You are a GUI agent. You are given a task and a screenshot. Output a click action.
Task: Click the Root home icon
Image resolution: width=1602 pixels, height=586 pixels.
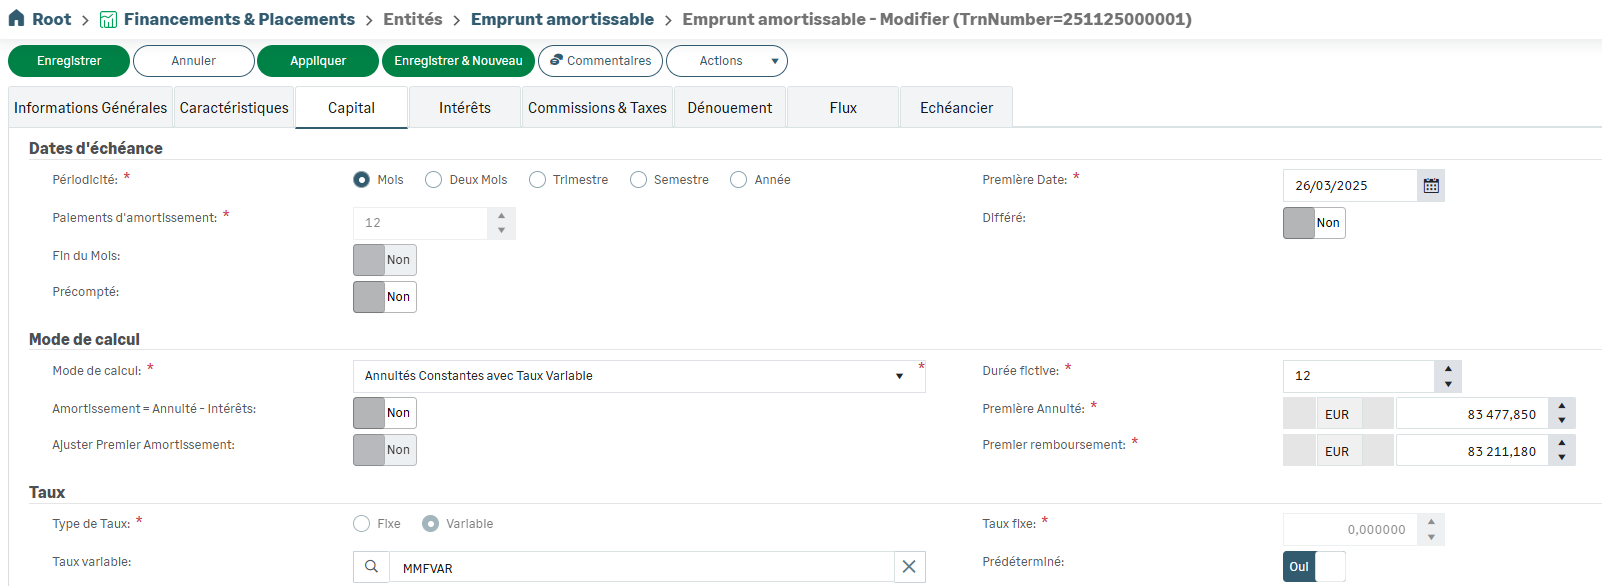16,19
